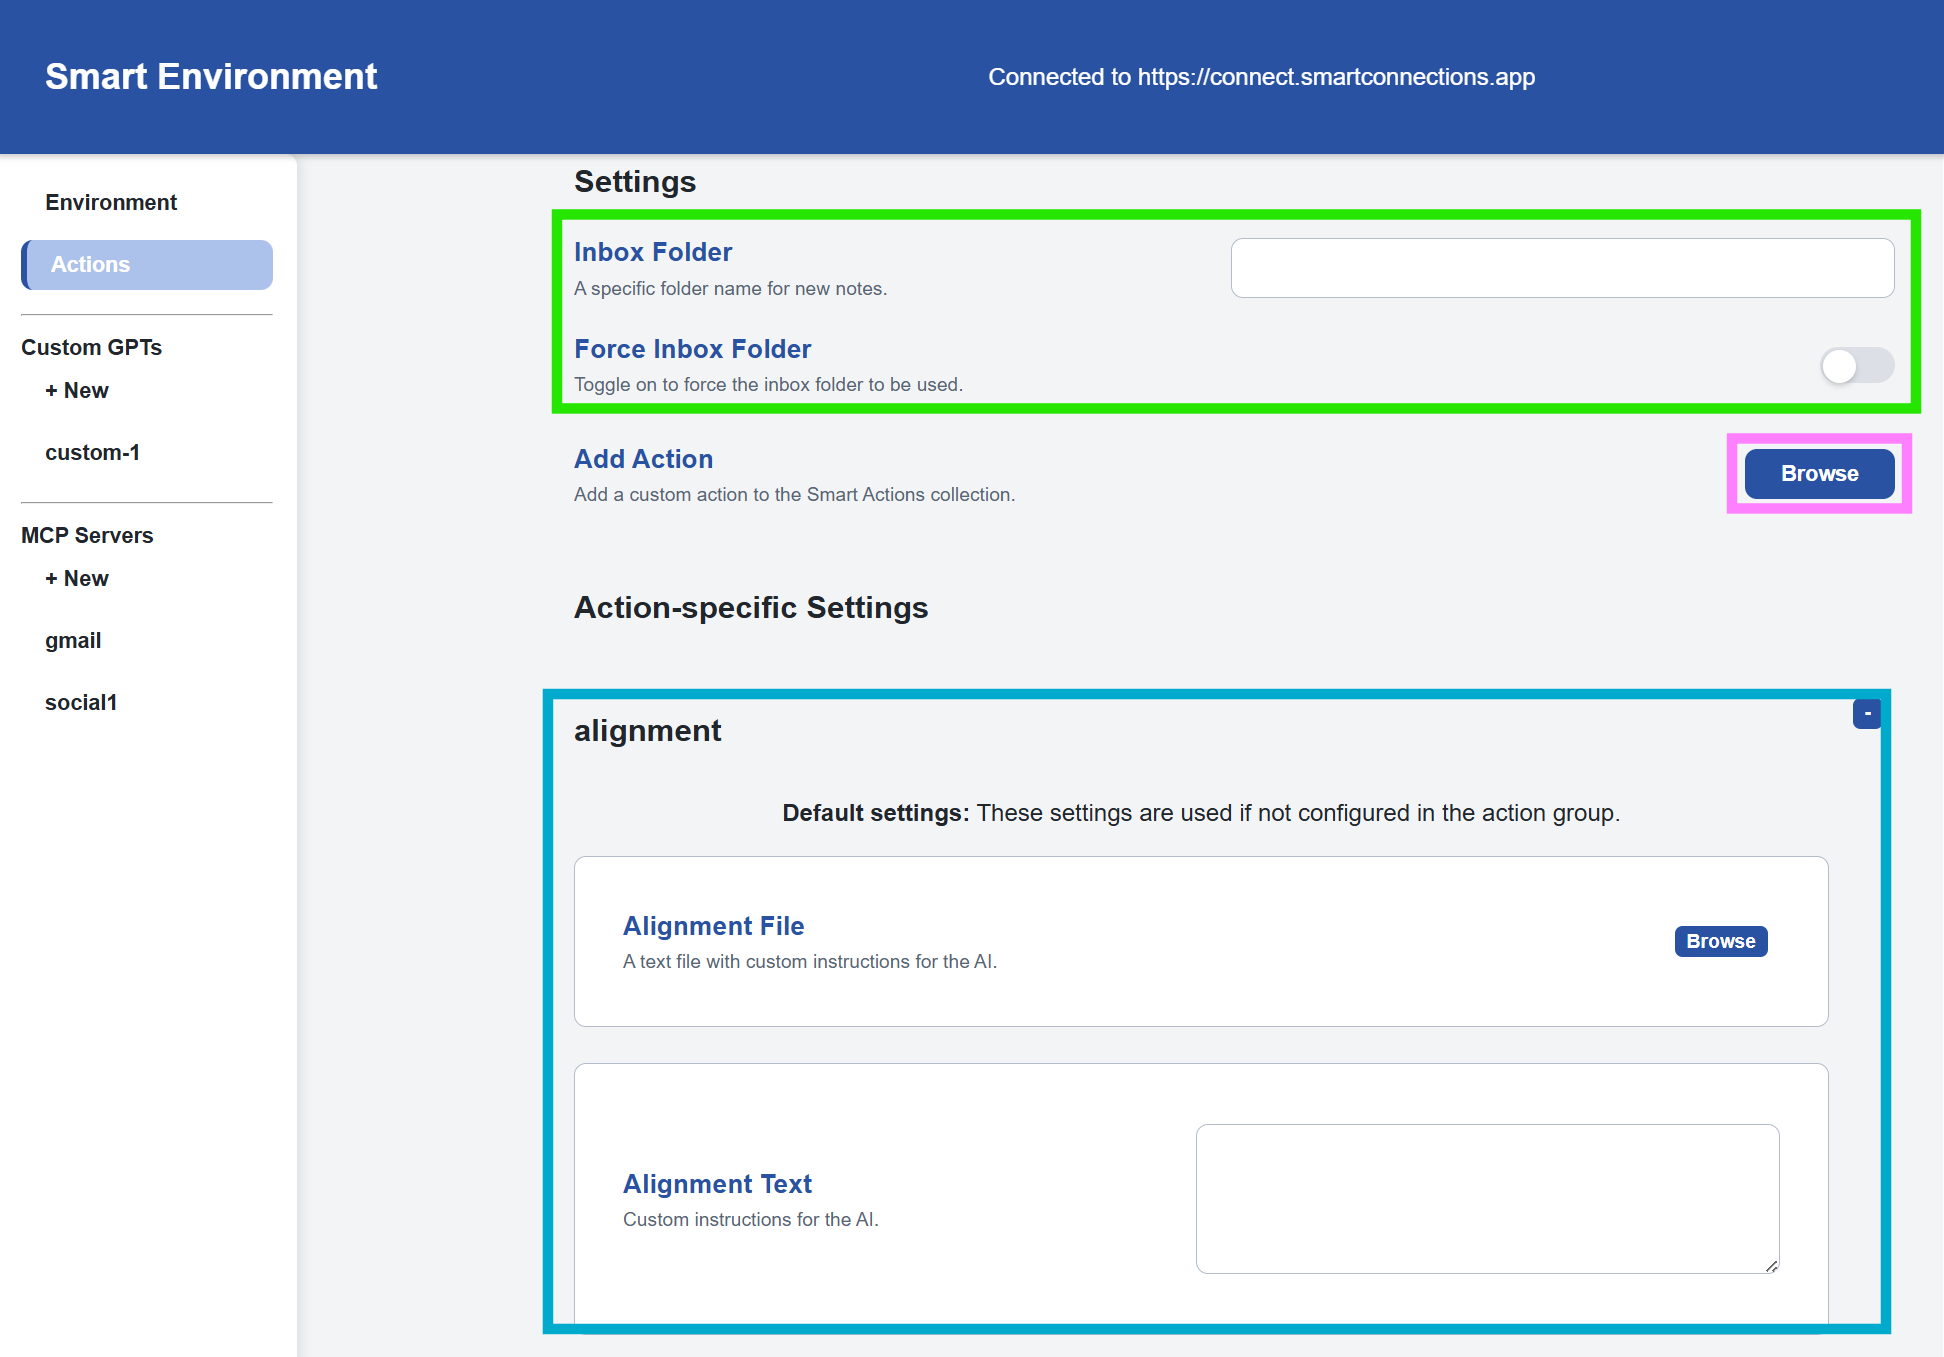Click the Alignment File label
1944x1357 pixels.
coord(713,926)
